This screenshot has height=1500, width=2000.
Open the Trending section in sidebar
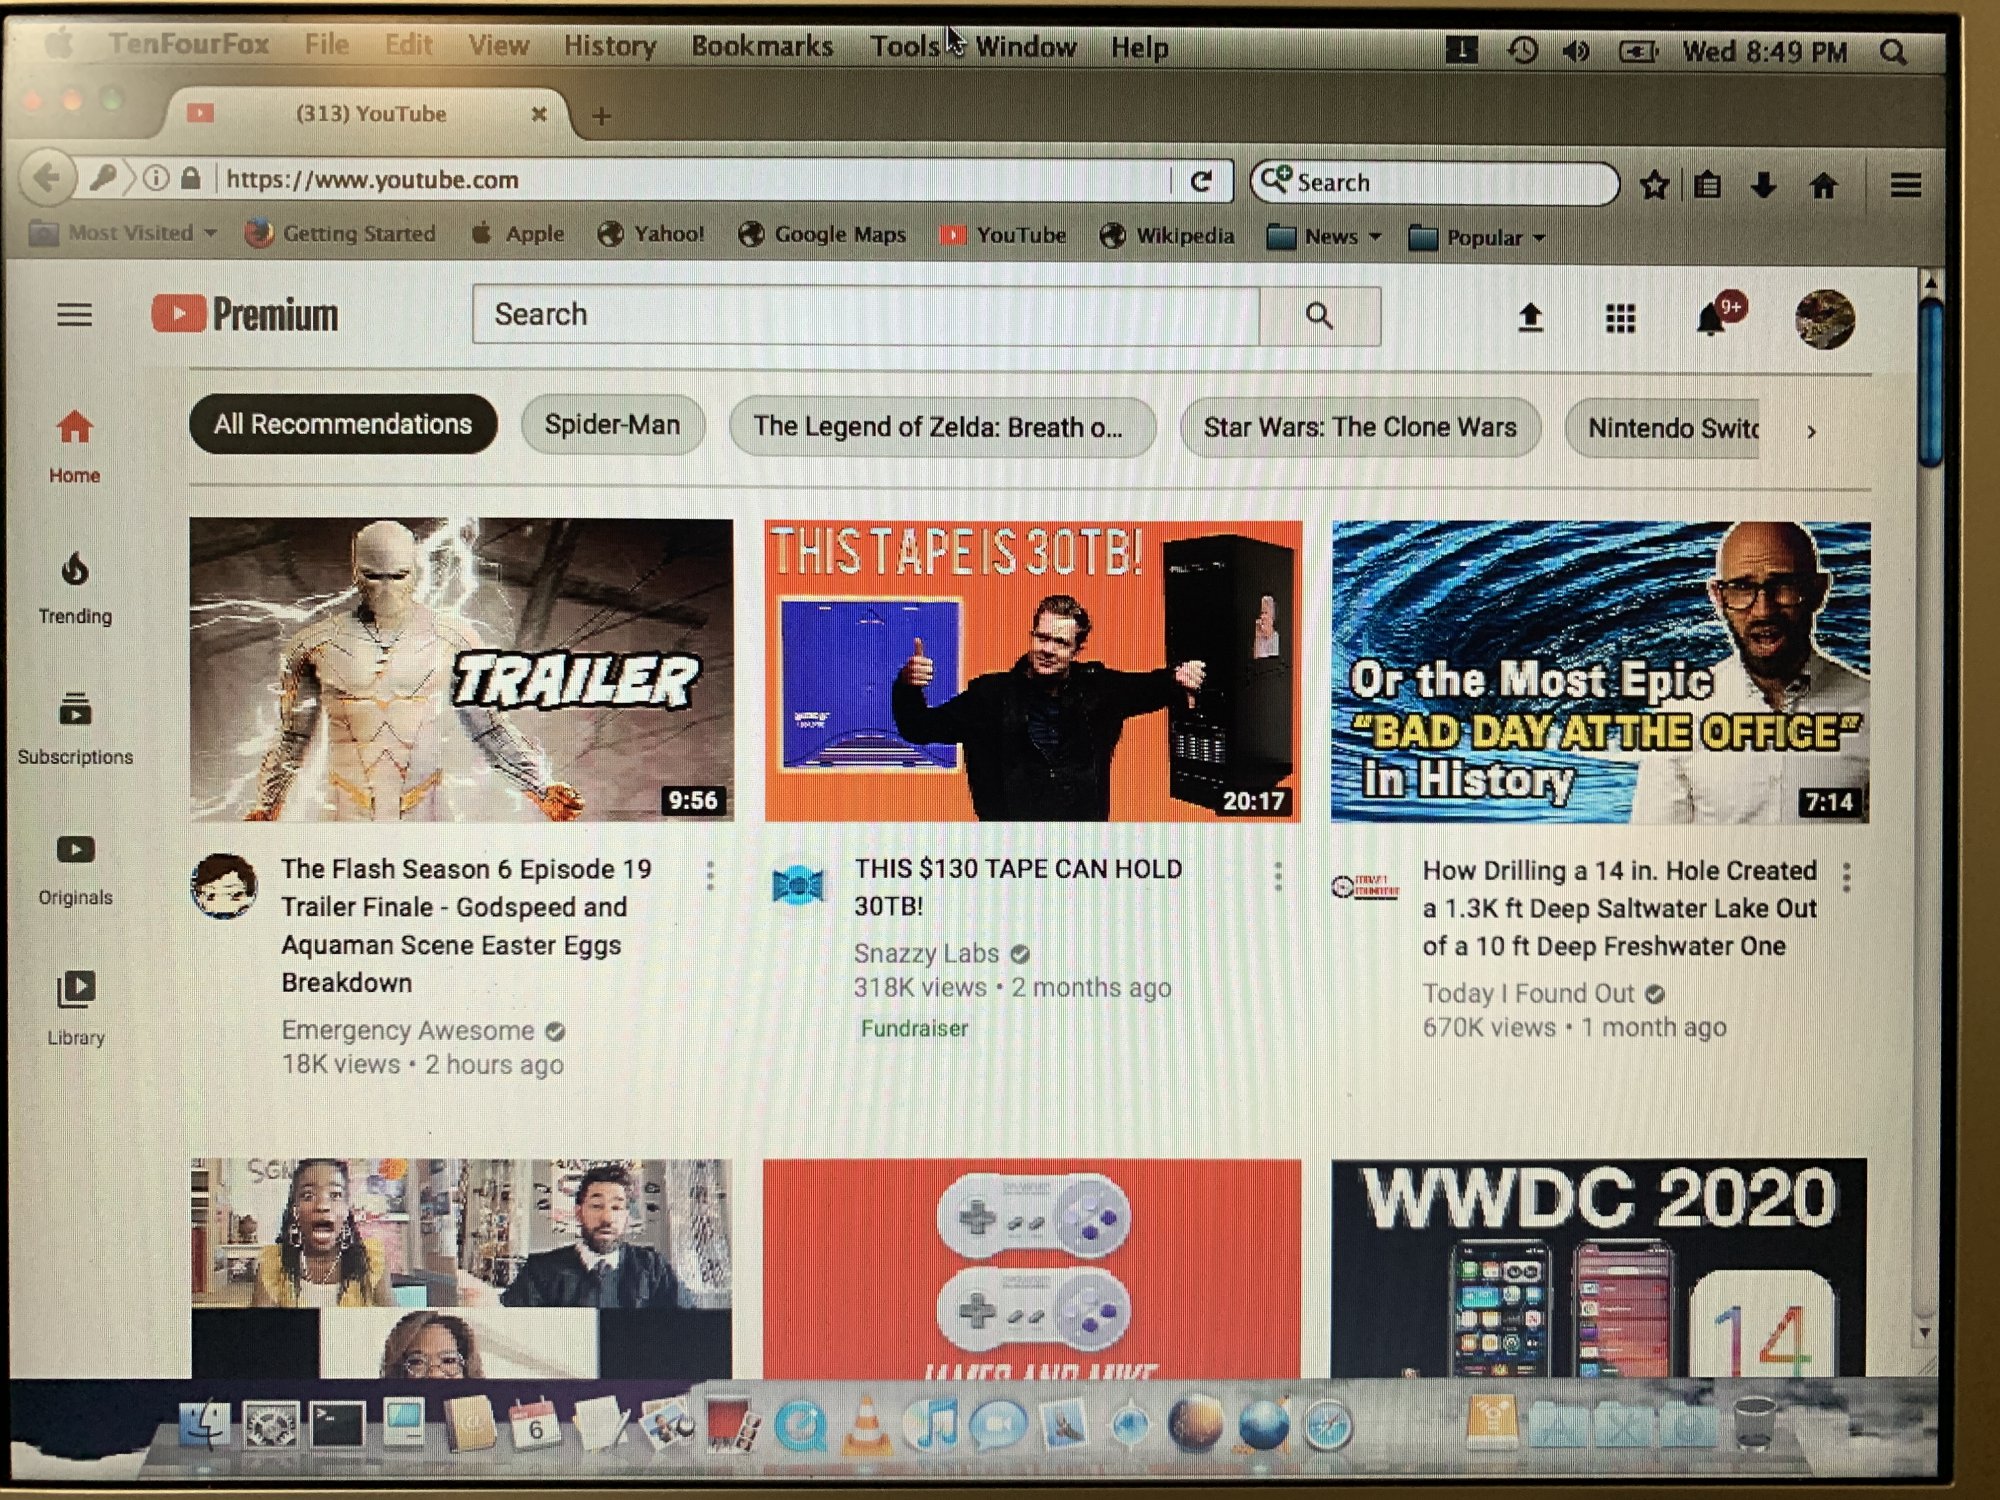(75, 588)
